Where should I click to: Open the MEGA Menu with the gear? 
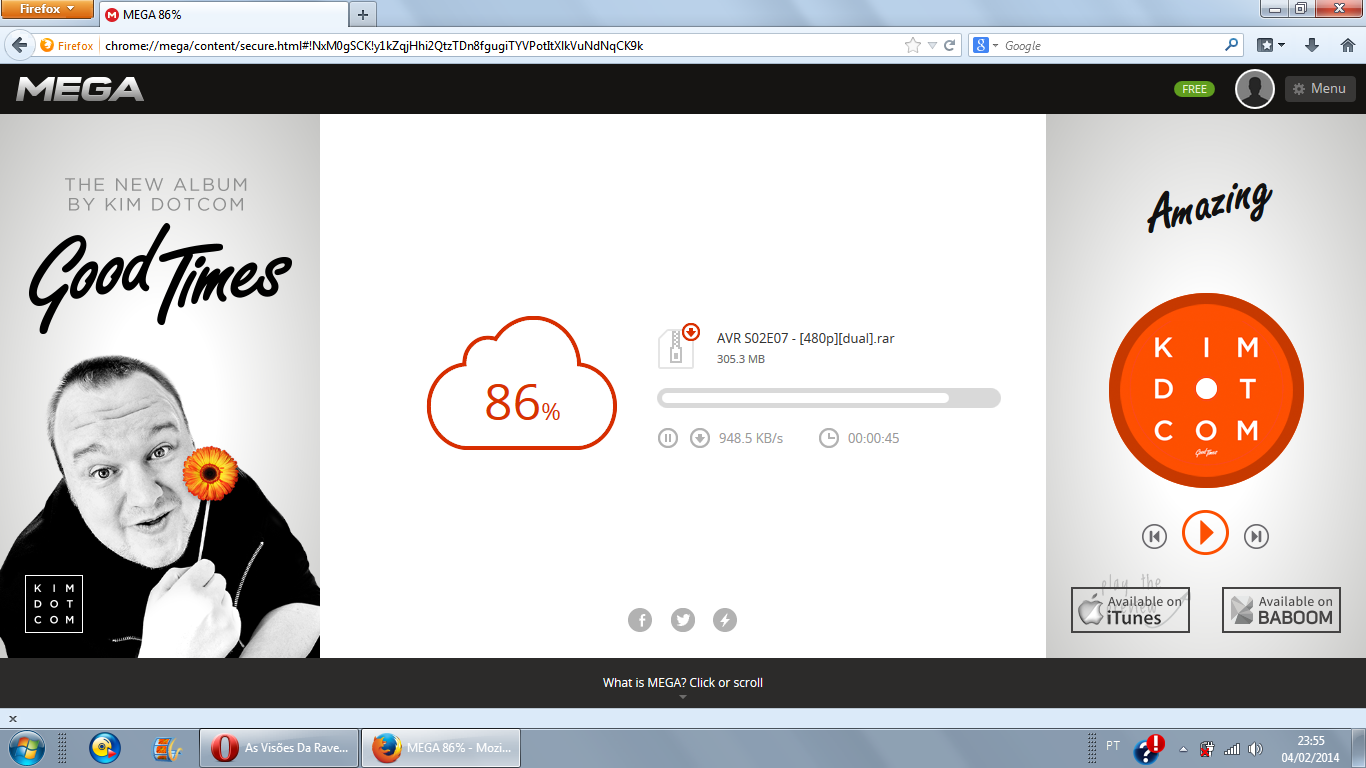pyautogui.click(x=1320, y=88)
